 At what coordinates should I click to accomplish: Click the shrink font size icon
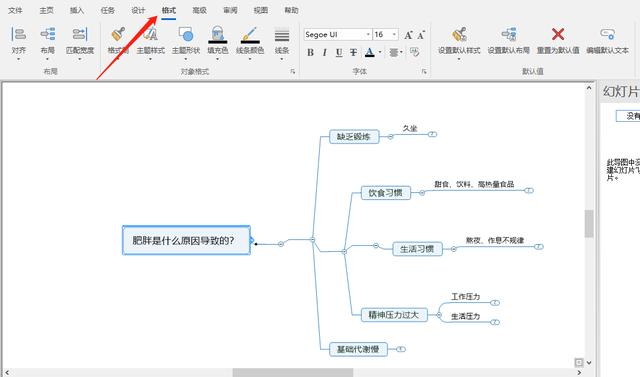pyautogui.click(x=421, y=35)
